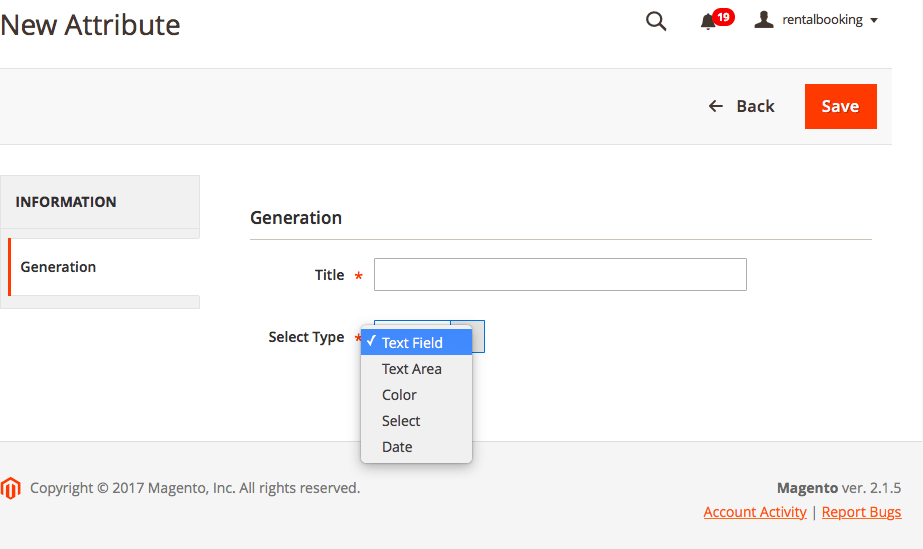
Task: Click the Magento logo in footer
Action: click(x=11, y=488)
